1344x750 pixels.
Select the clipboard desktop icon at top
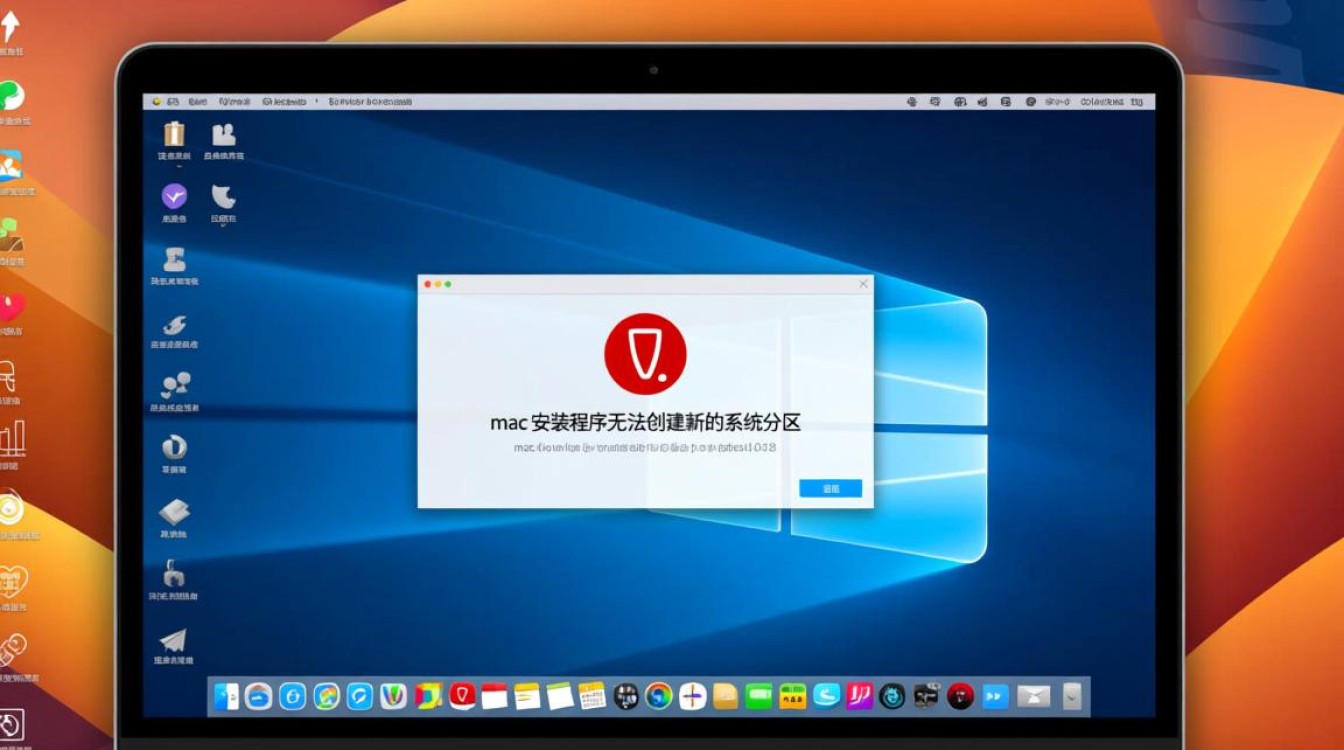(x=174, y=134)
